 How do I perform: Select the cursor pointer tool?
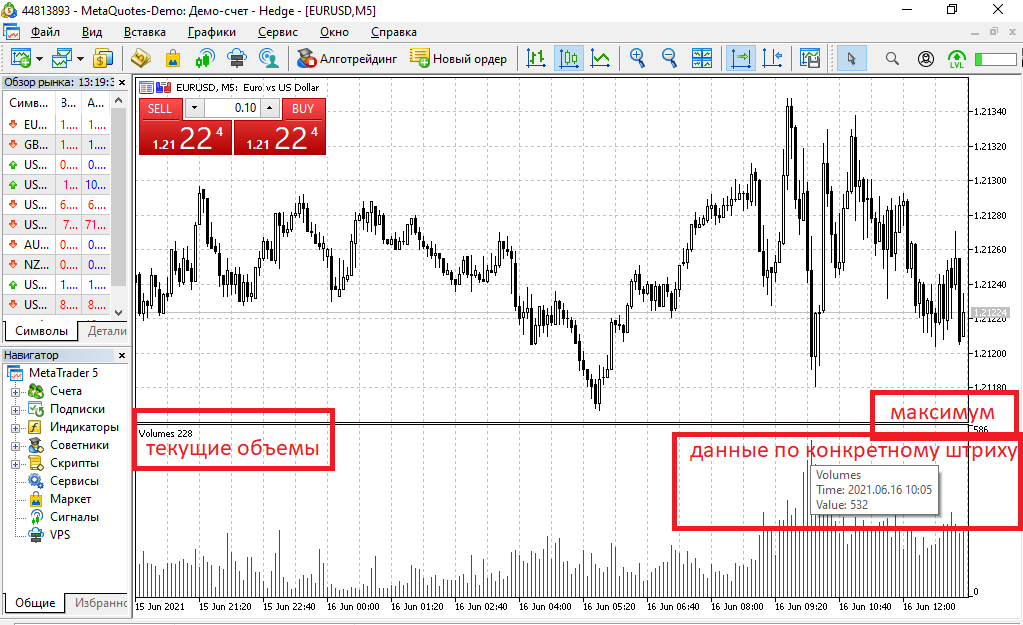pos(851,58)
